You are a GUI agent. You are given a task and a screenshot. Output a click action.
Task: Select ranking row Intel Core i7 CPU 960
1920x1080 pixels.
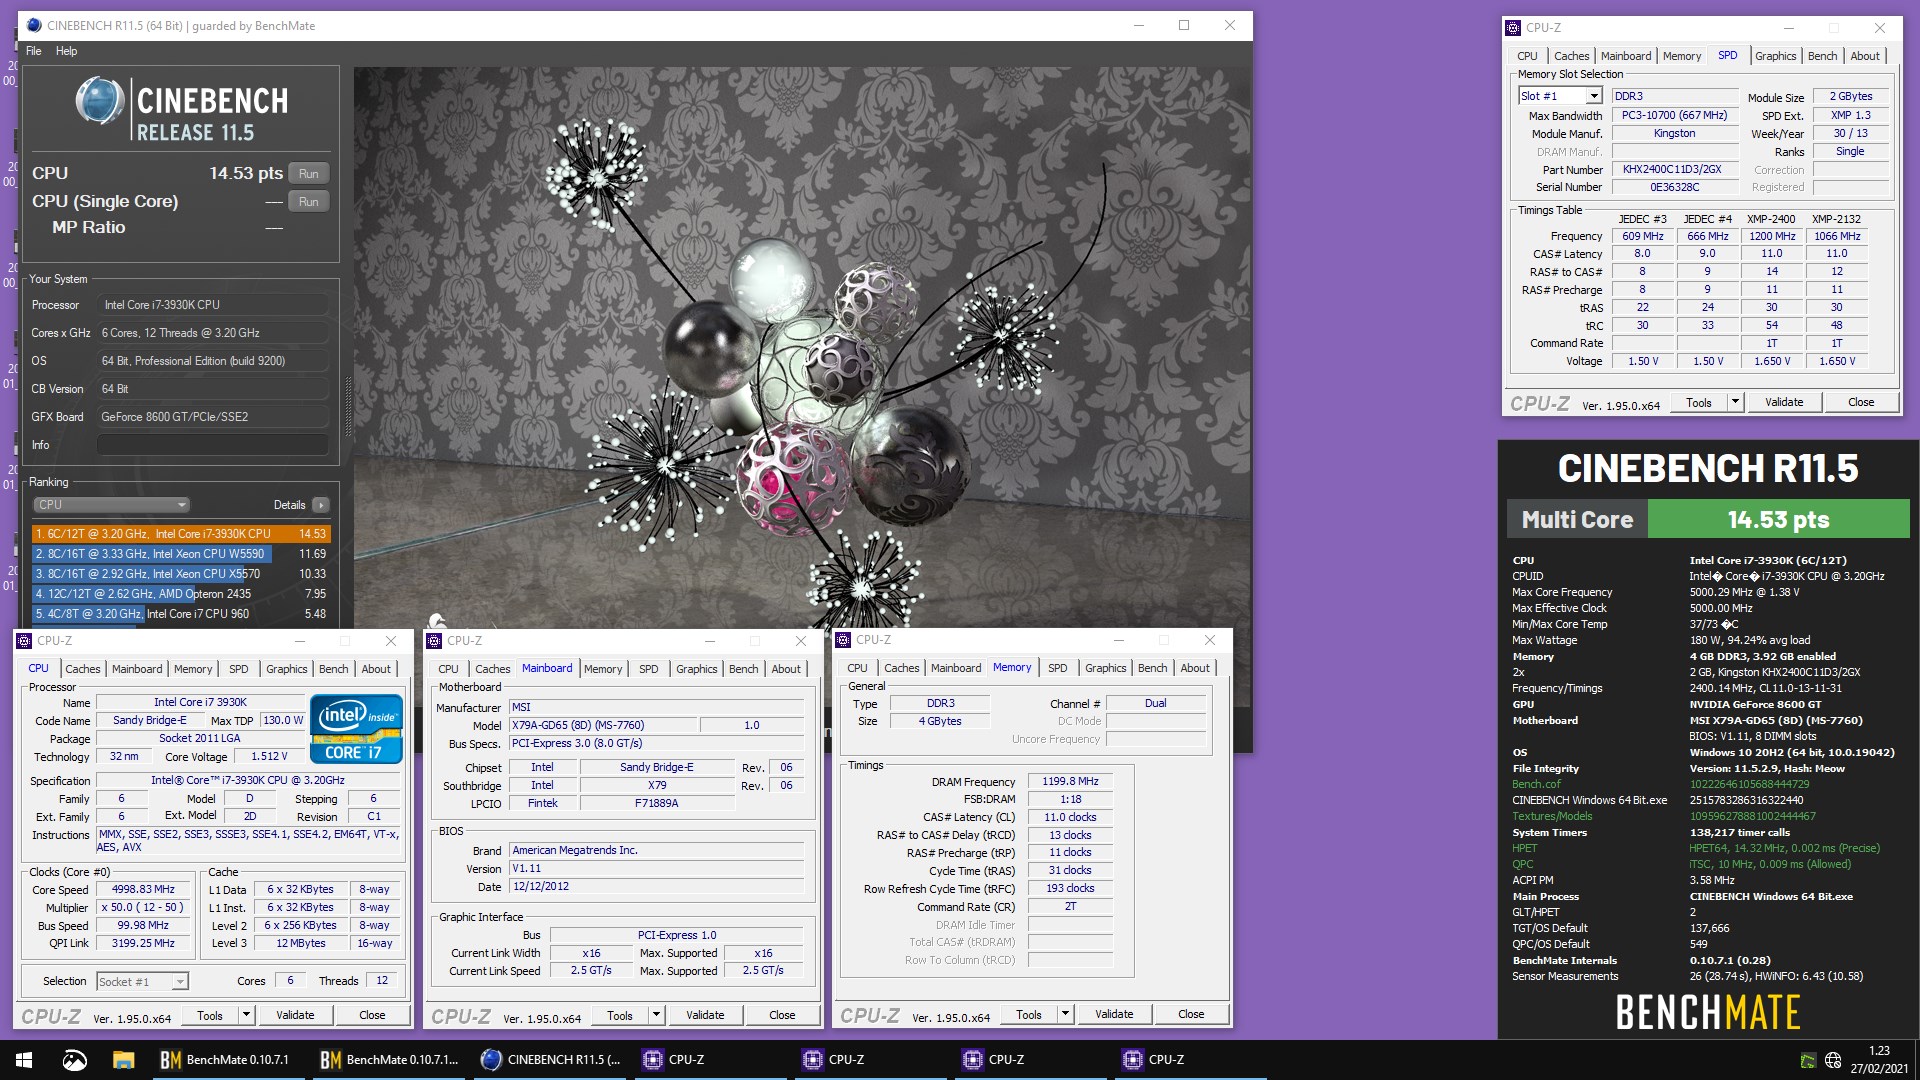pos(181,614)
